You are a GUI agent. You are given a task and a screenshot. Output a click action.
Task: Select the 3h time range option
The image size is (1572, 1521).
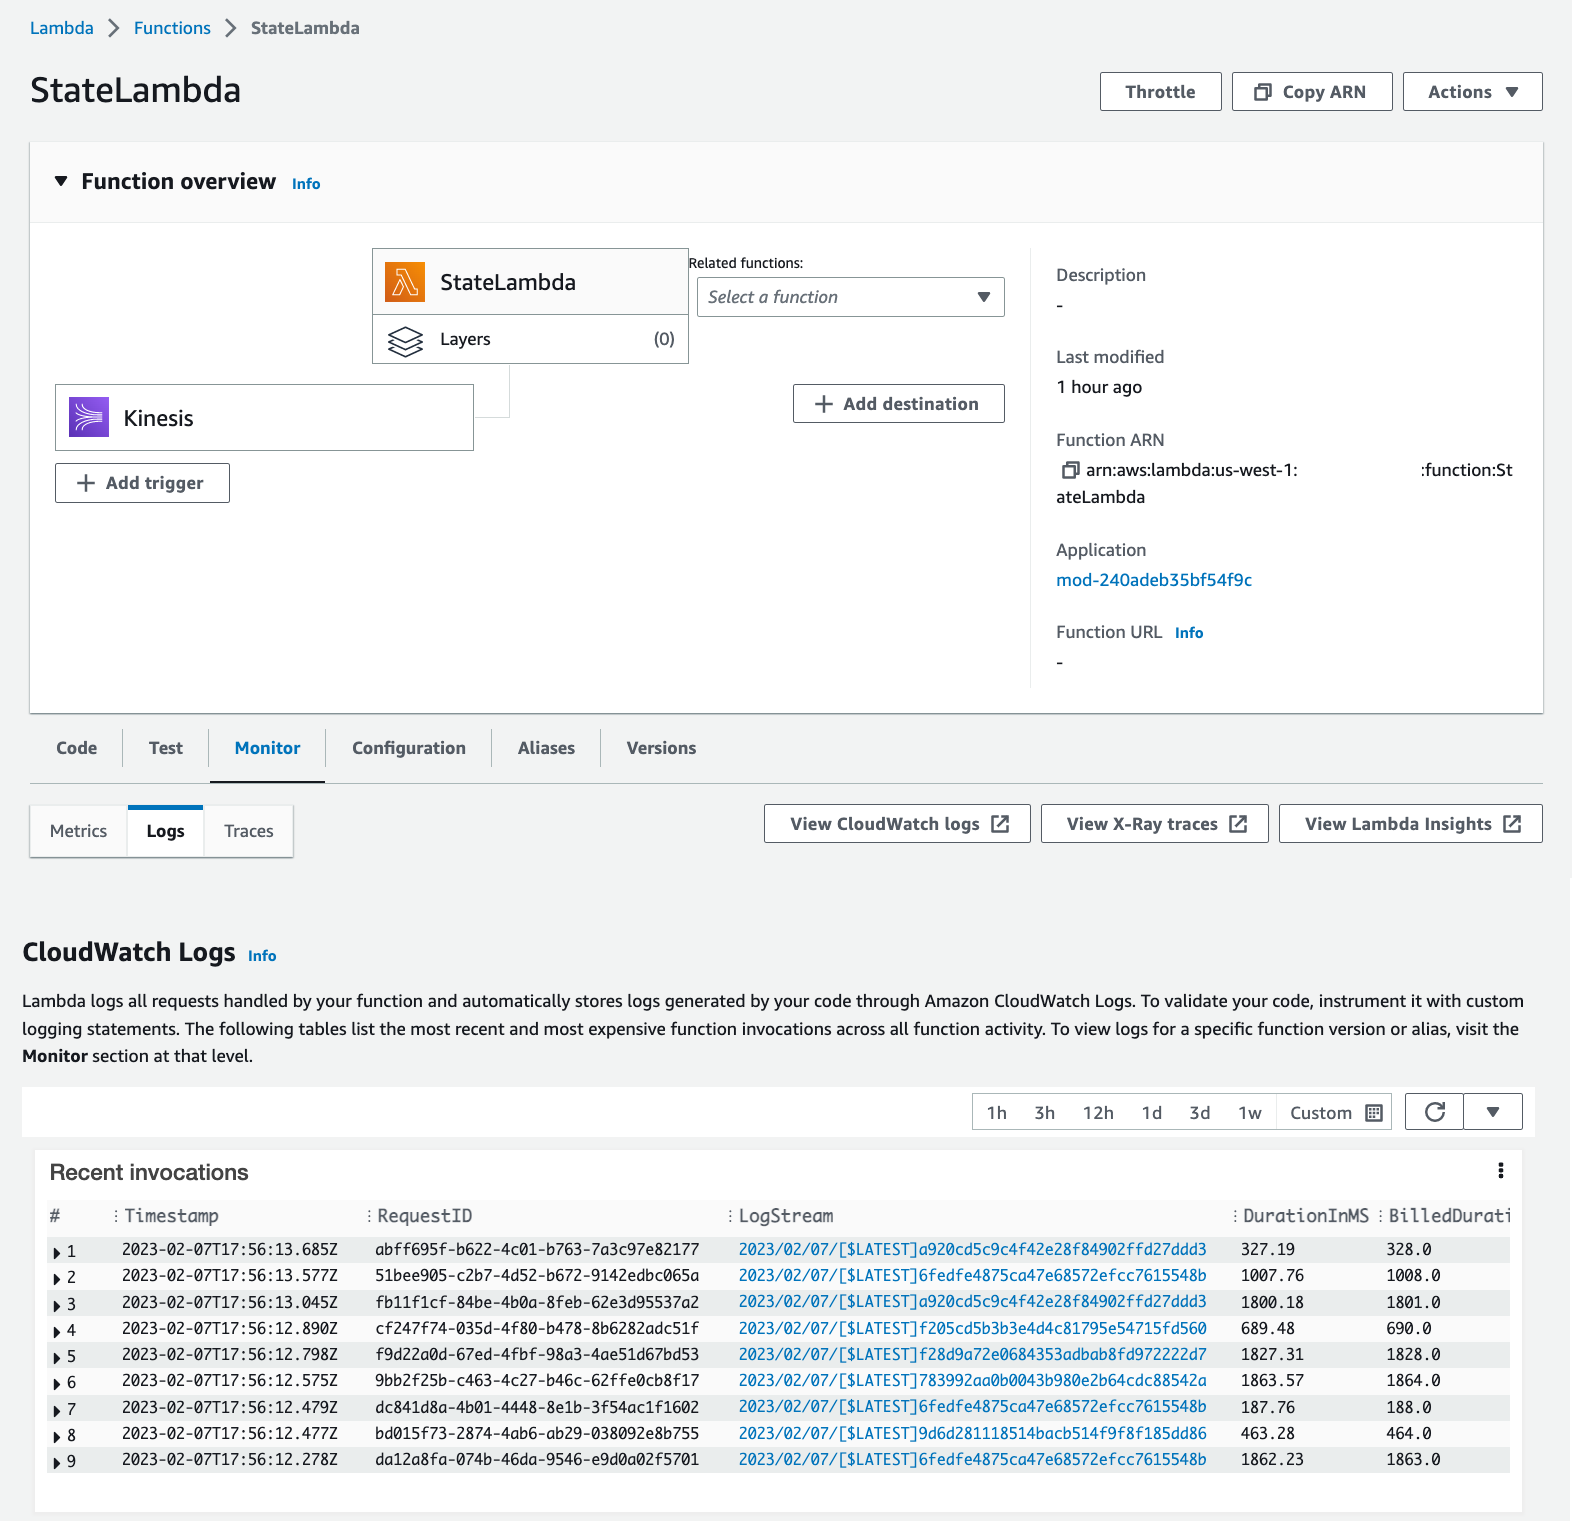(x=1044, y=1113)
